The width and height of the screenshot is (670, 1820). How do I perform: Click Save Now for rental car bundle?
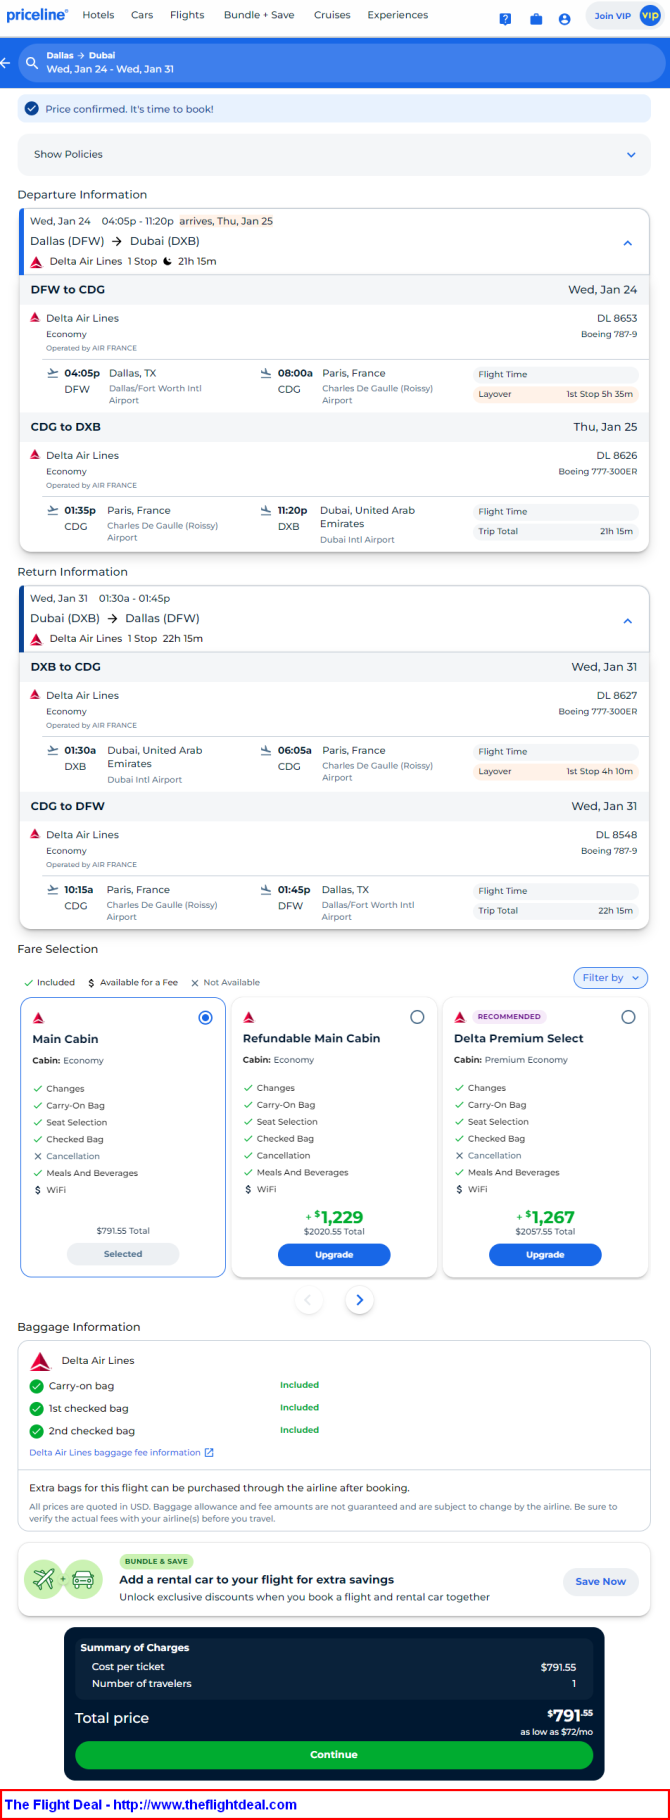coord(600,1581)
